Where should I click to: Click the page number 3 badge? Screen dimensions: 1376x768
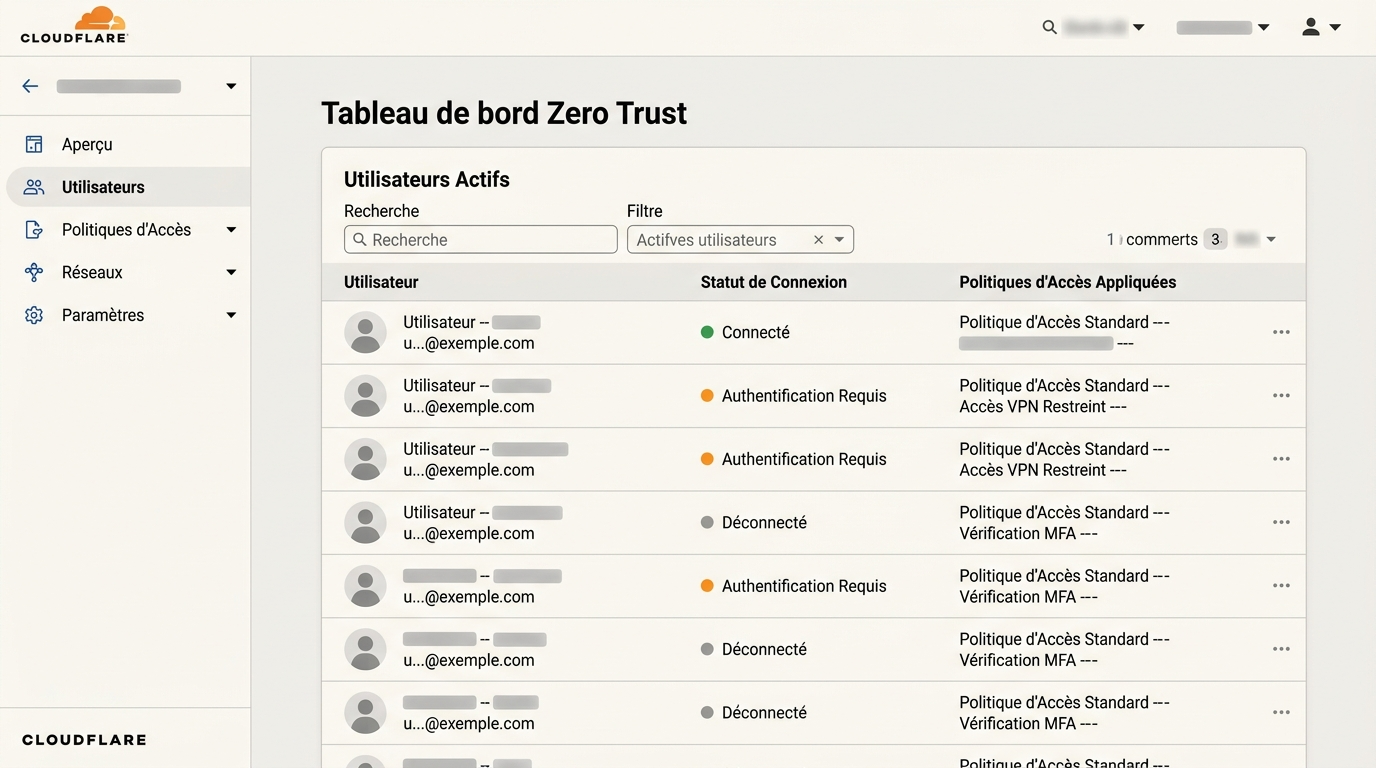pyautogui.click(x=1215, y=240)
